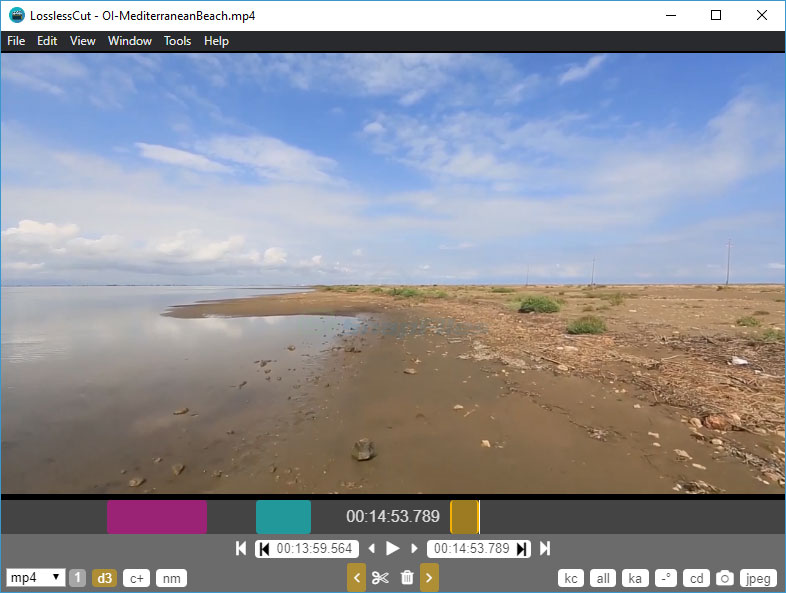
Task: Close the LosslessCut window
Action: [x=762, y=15]
